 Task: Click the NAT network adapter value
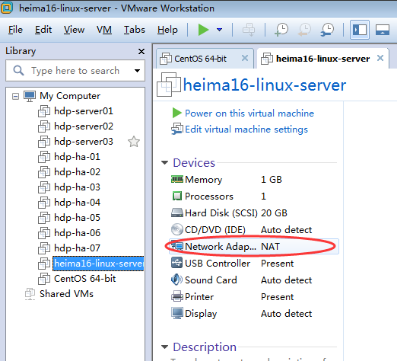click(270, 246)
